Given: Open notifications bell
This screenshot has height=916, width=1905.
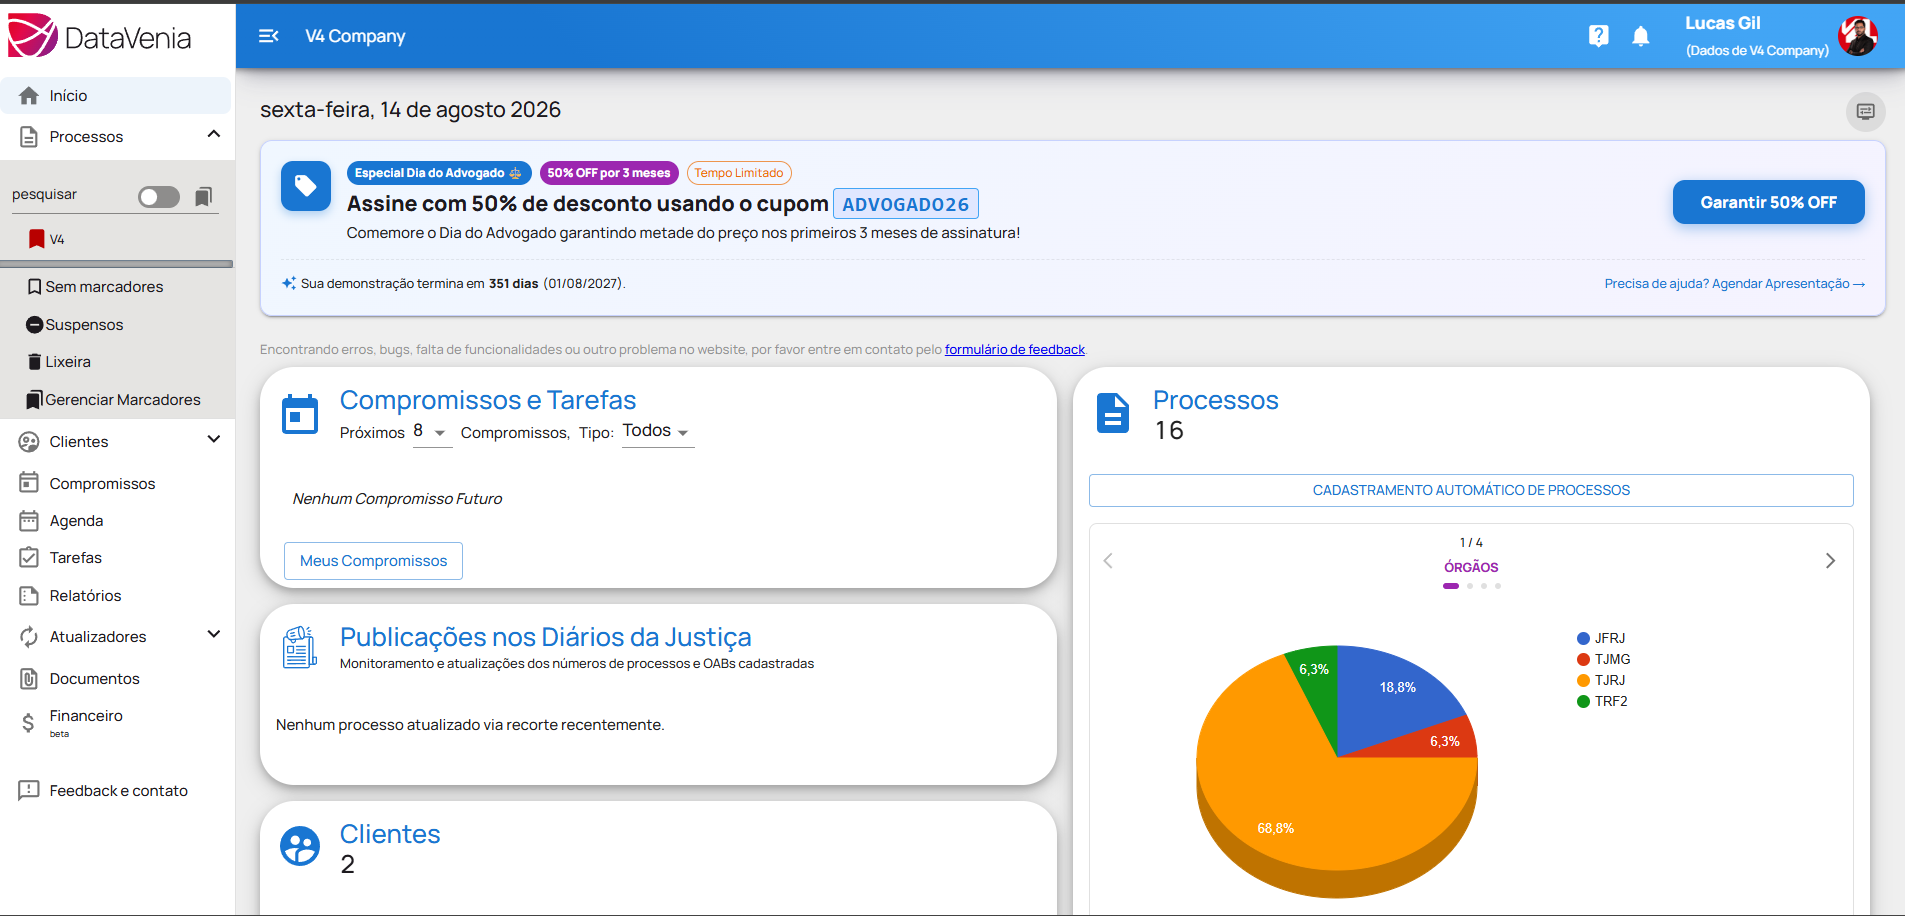Looking at the screenshot, I should click(x=1640, y=36).
